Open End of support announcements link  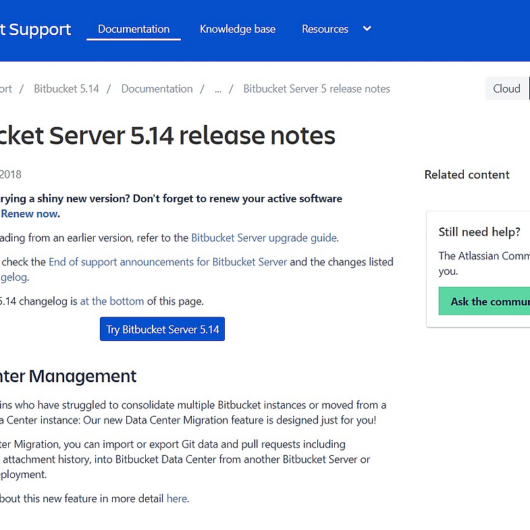[x=168, y=262]
